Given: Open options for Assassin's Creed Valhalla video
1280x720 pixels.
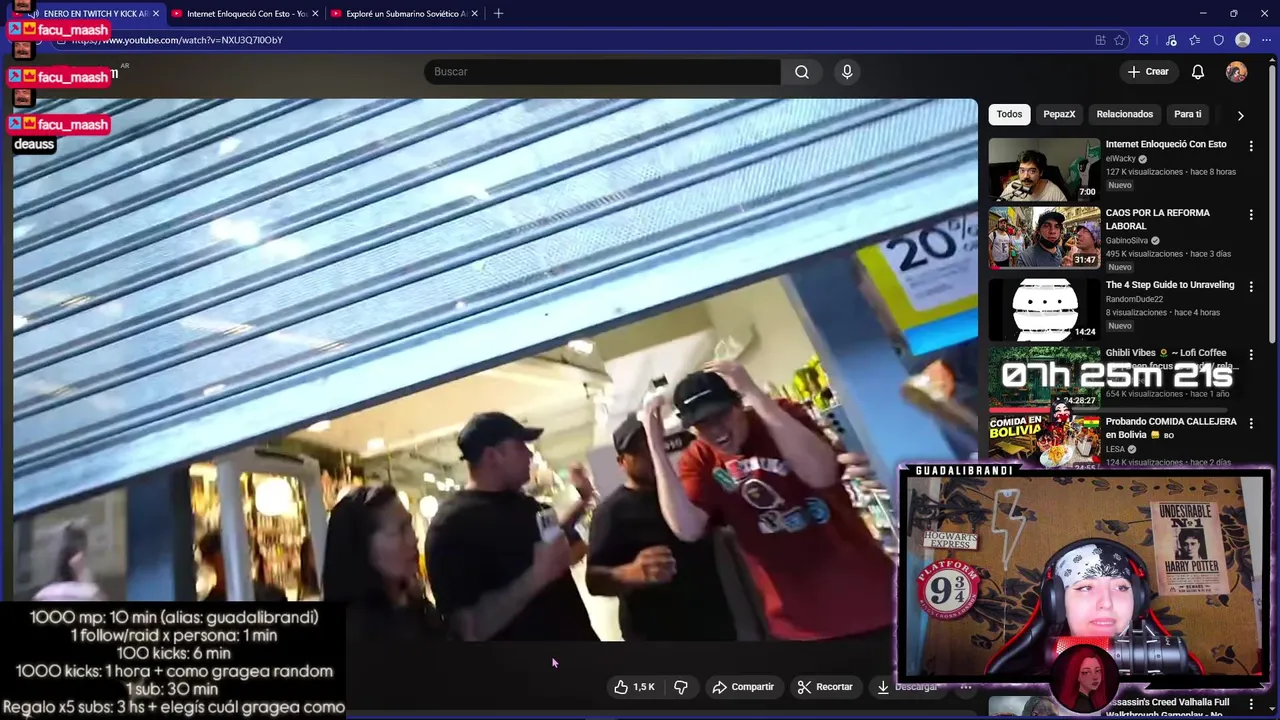Looking at the screenshot, I should pos(1251,704).
